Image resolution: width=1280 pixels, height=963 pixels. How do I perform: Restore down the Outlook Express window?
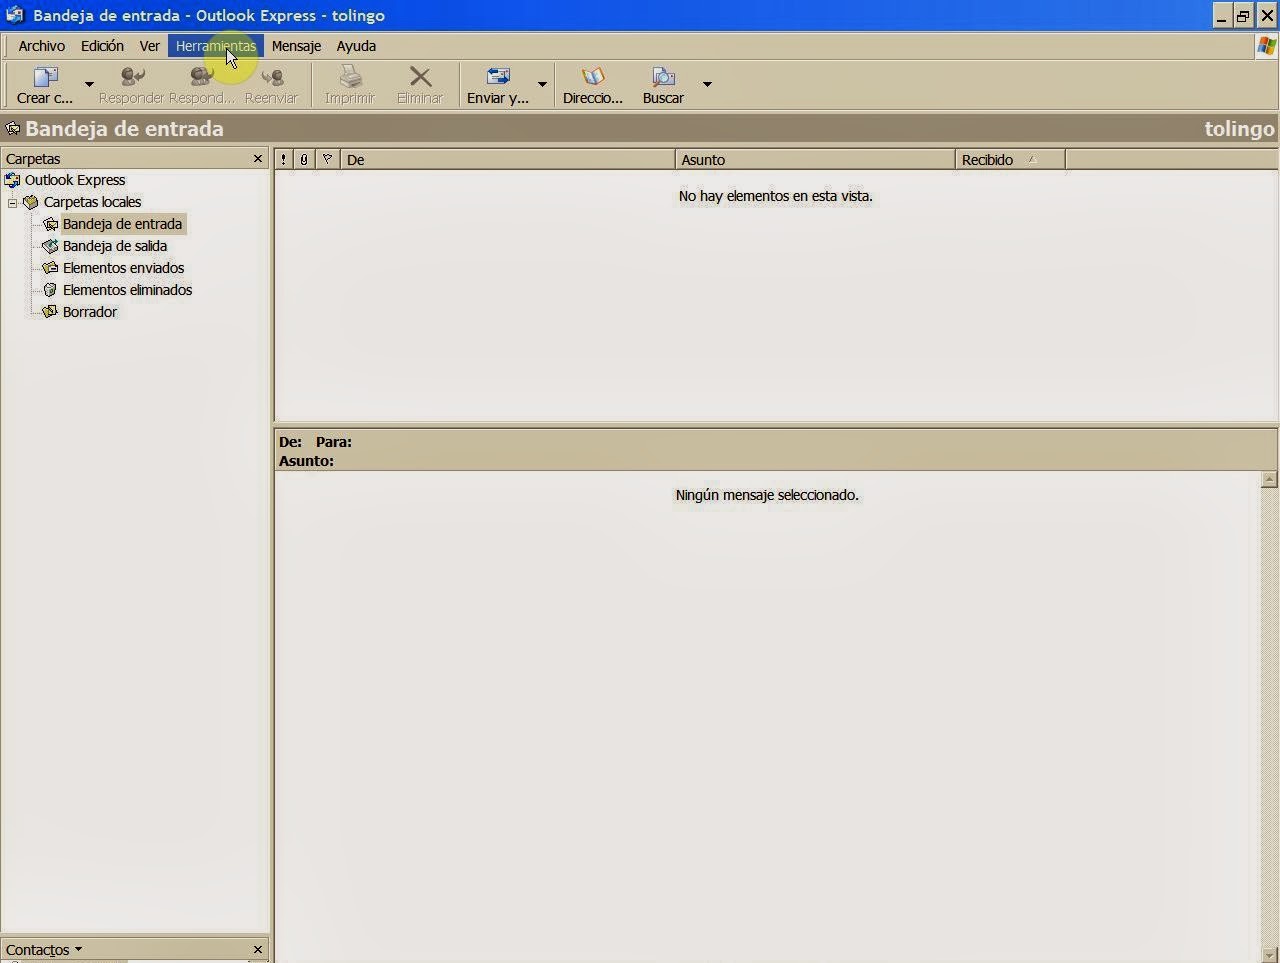tap(1244, 15)
